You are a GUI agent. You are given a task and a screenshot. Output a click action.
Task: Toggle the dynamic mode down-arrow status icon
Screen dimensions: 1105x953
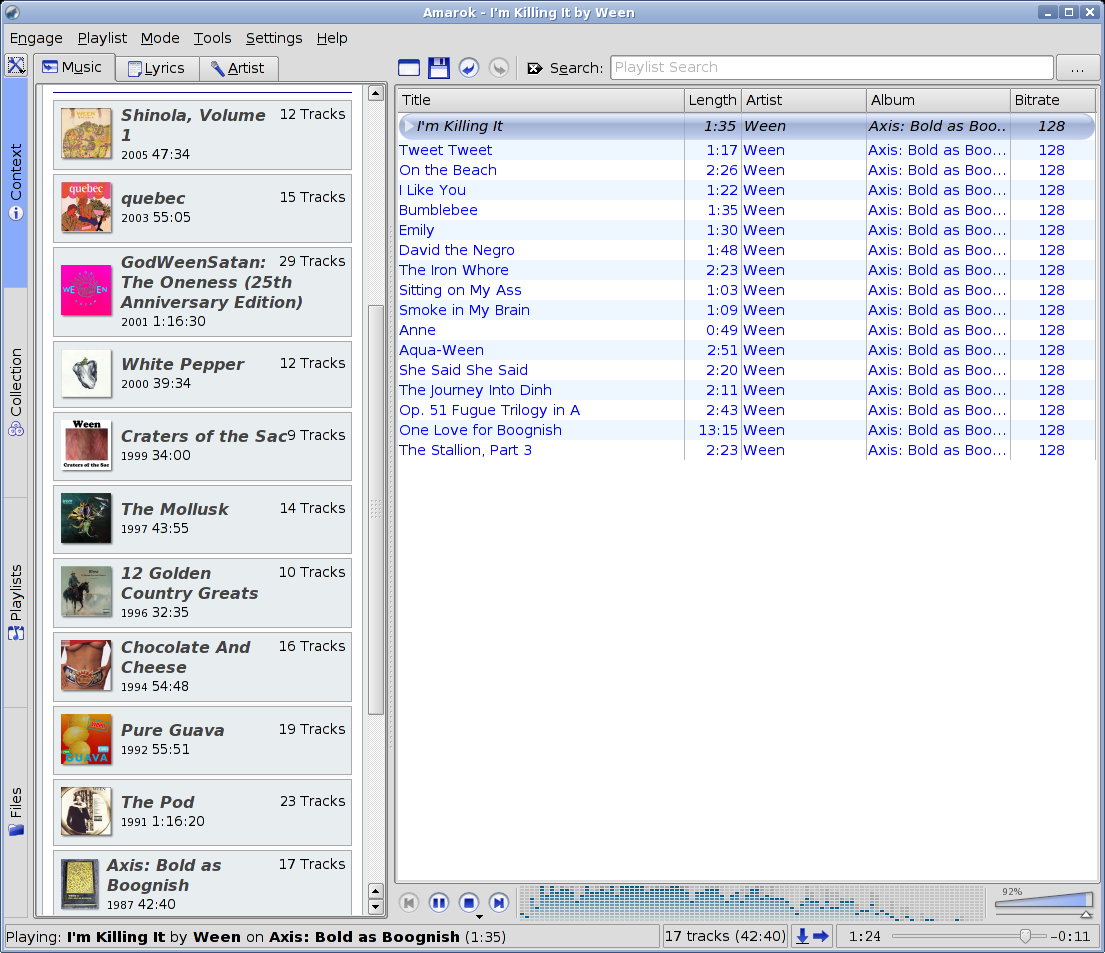[x=802, y=936]
